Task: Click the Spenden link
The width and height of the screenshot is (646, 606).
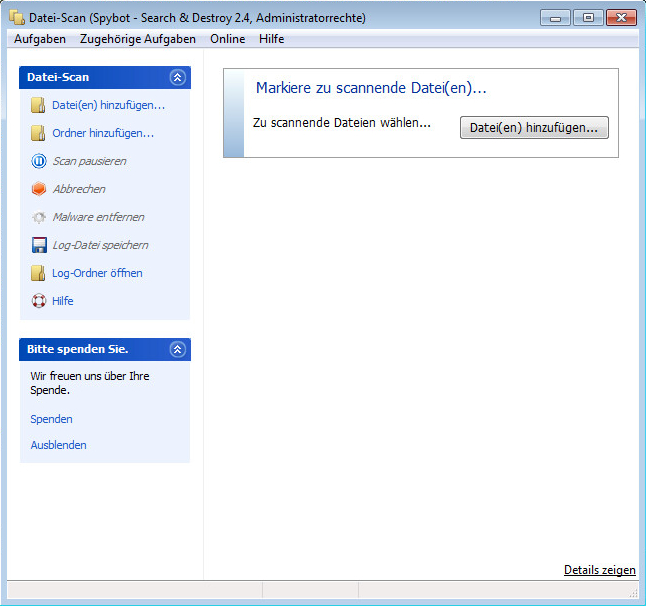Action: (51, 419)
